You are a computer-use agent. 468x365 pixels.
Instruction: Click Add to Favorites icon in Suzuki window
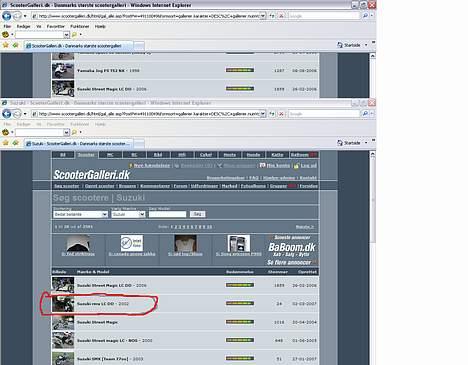coord(15,143)
